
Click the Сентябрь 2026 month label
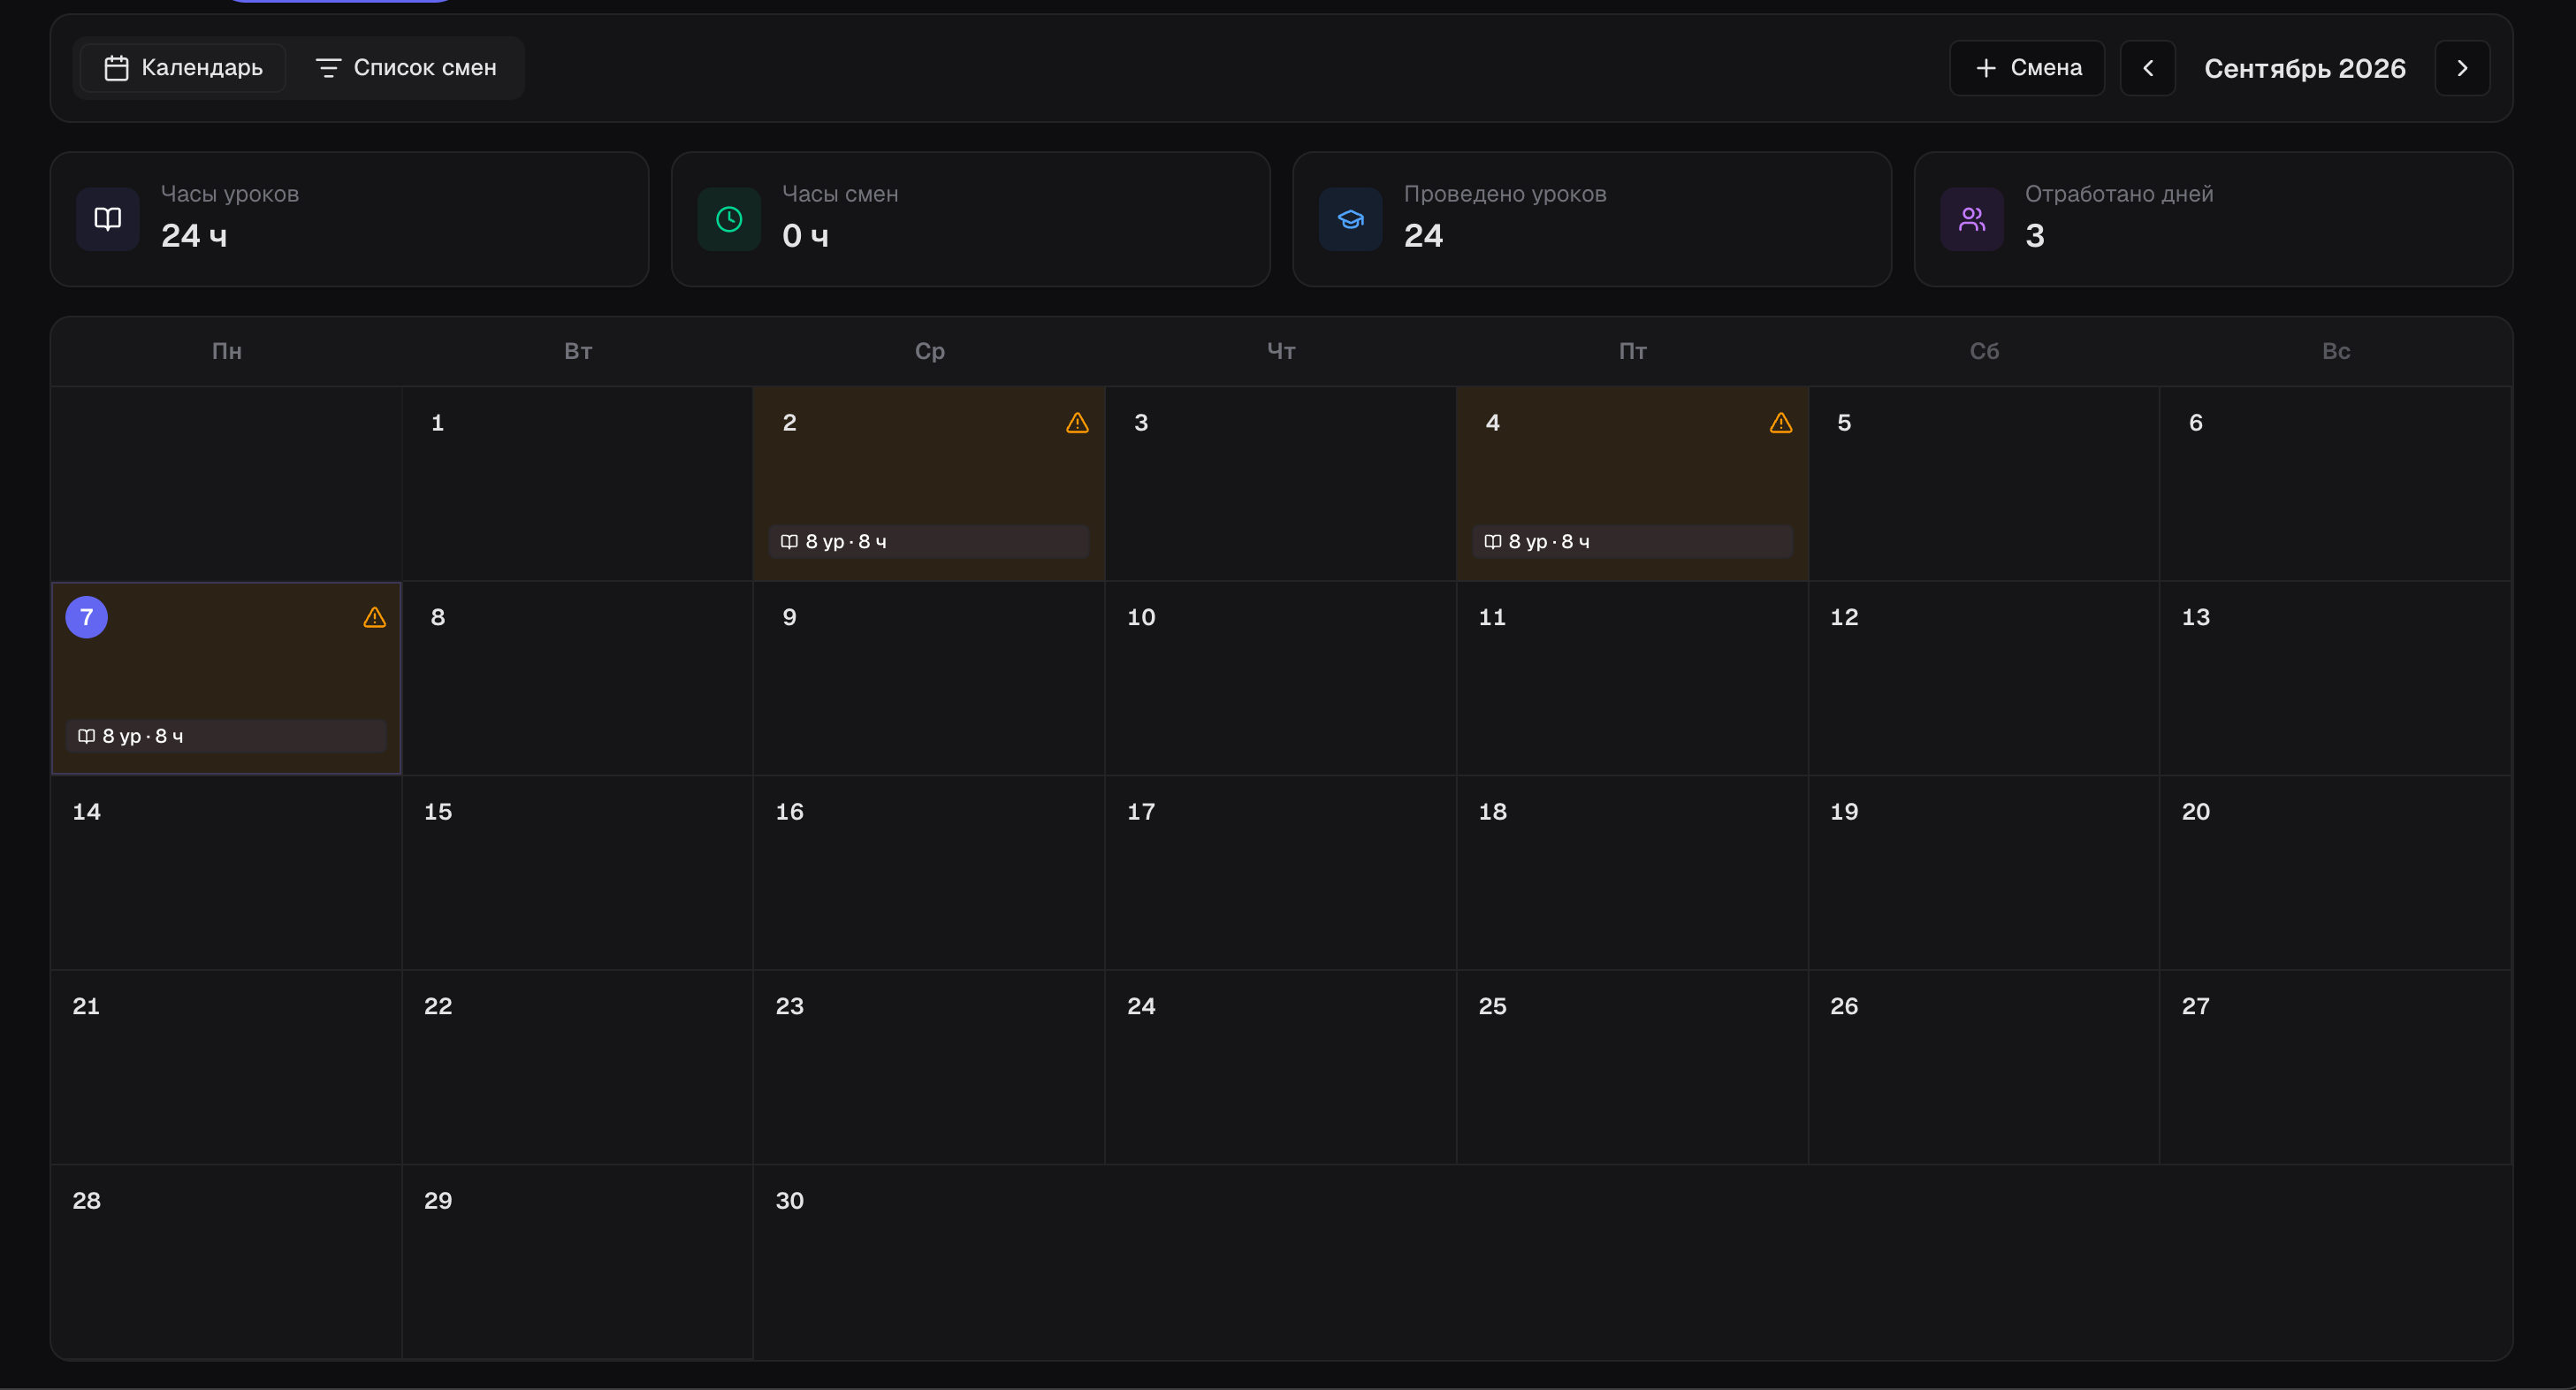pos(2304,68)
